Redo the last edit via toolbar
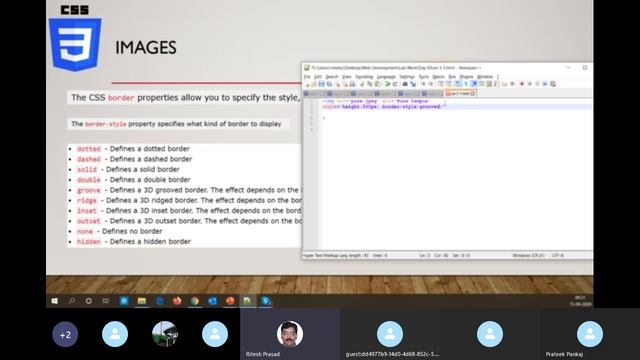The image size is (640, 360). [x=395, y=84]
